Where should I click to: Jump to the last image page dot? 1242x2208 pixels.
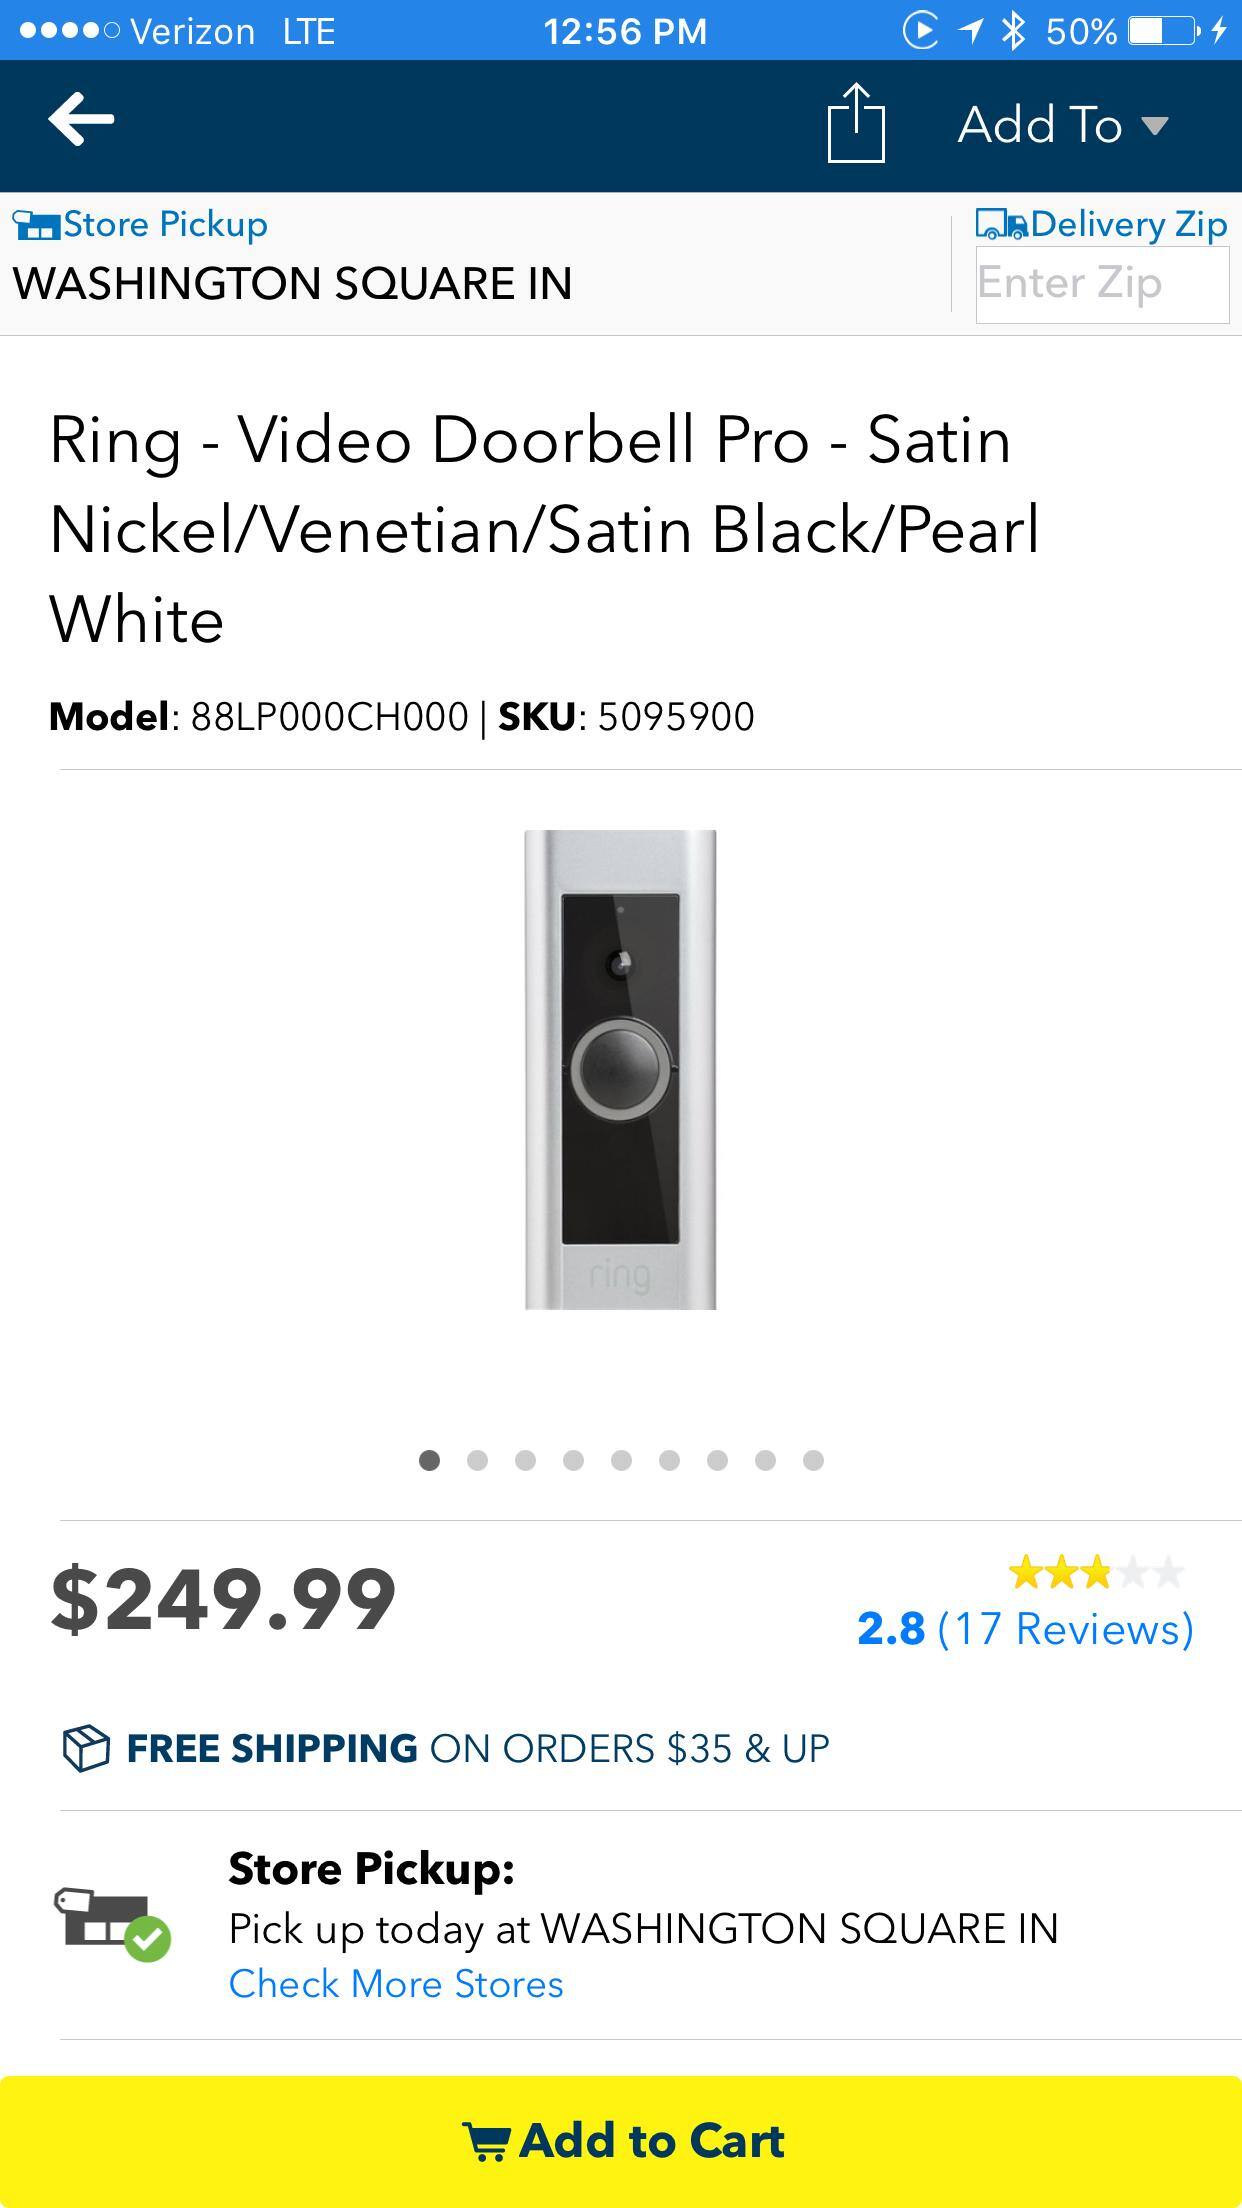813,1461
